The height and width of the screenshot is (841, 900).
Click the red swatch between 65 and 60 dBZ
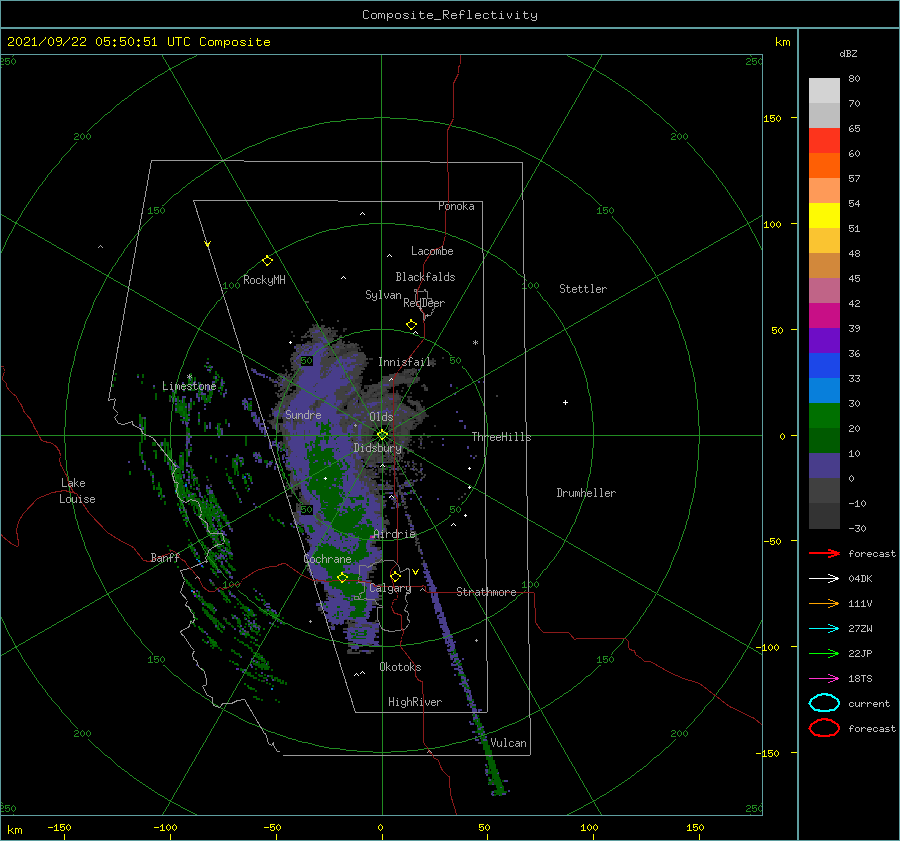pos(824,141)
